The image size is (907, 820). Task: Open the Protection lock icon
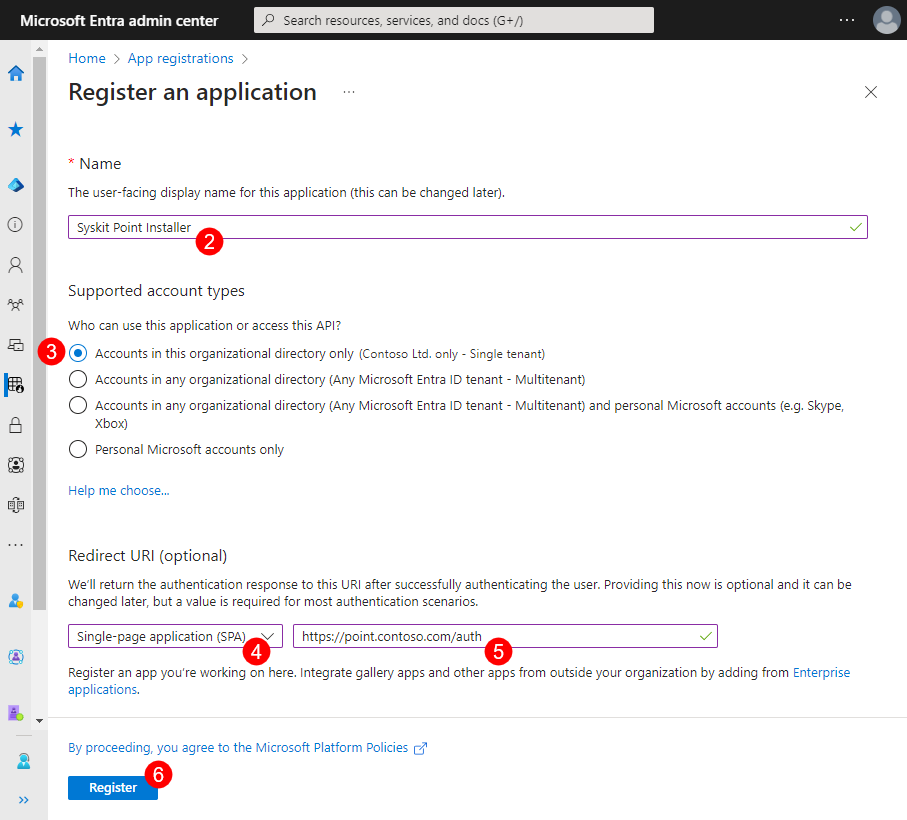[15, 425]
